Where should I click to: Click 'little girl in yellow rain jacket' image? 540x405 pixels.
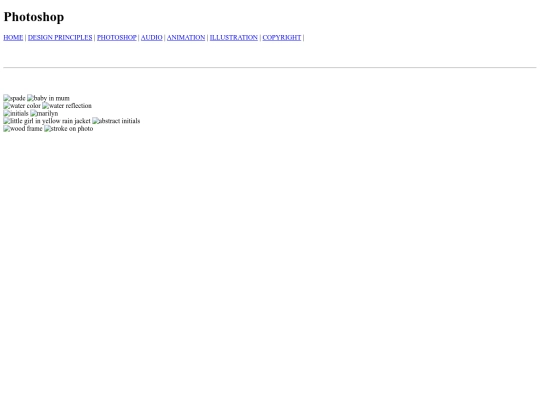pos(47,121)
